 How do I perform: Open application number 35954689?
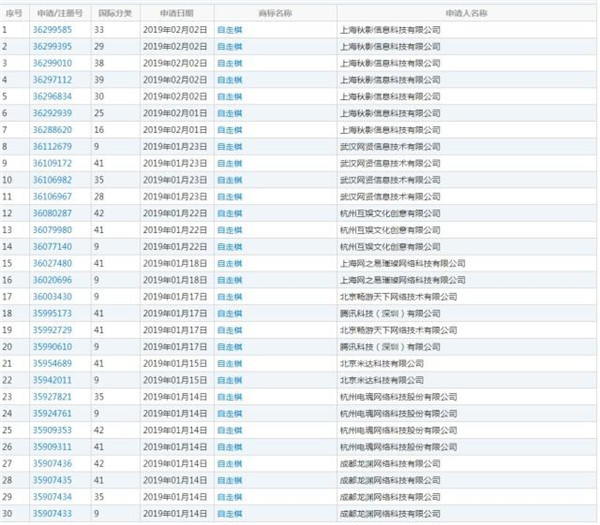click(52, 364)
